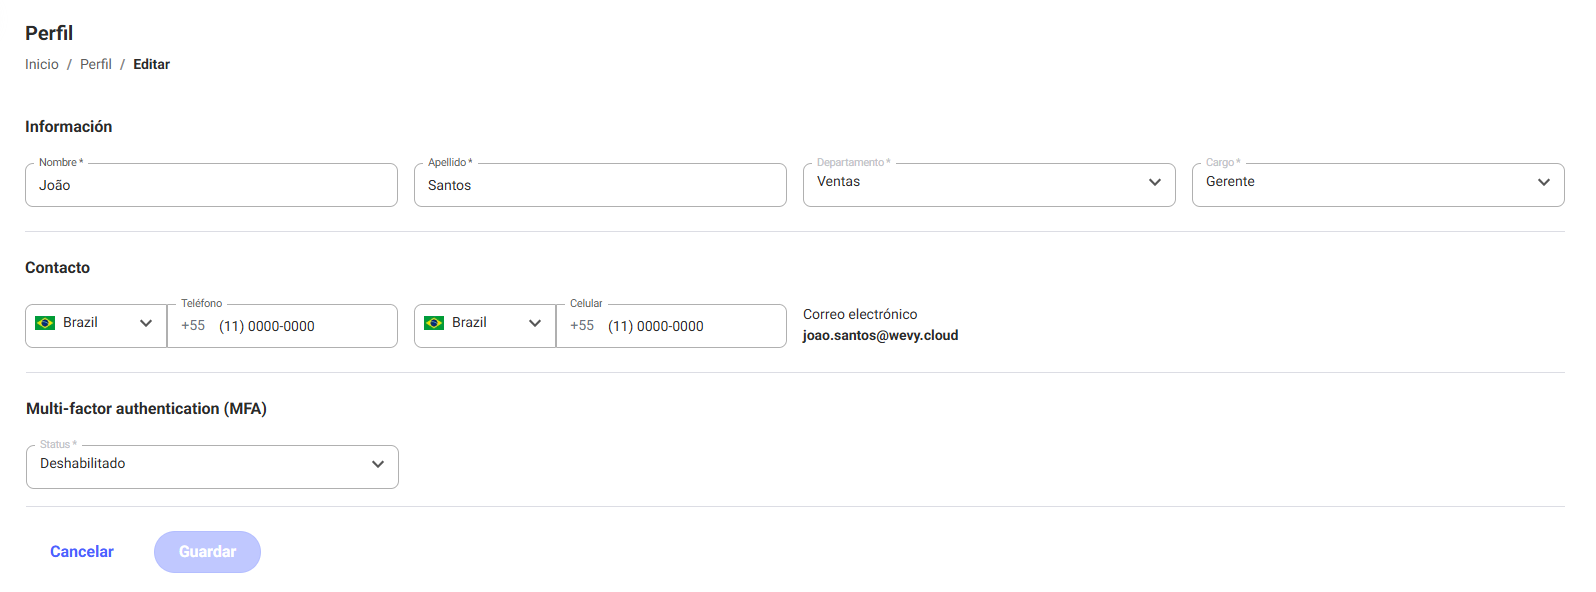Click the chevron next to Celular's Brazil selector

coord(535,323)
